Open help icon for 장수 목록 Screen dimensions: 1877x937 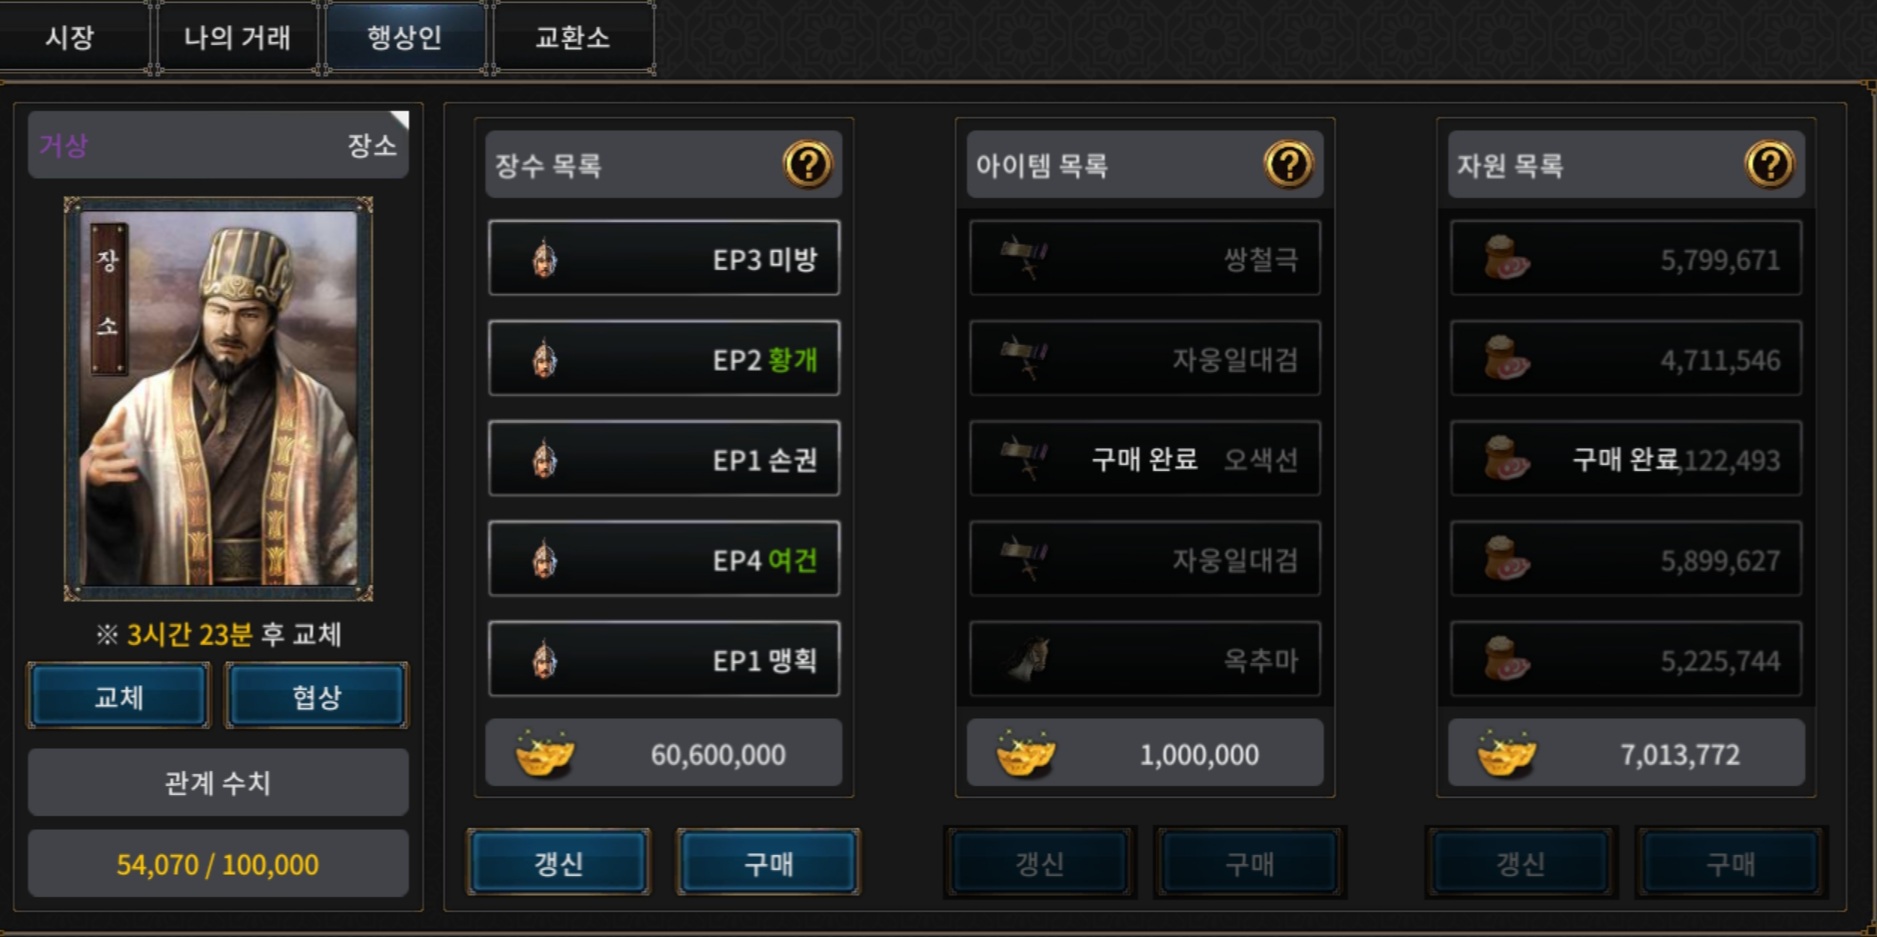pos(807,164)
